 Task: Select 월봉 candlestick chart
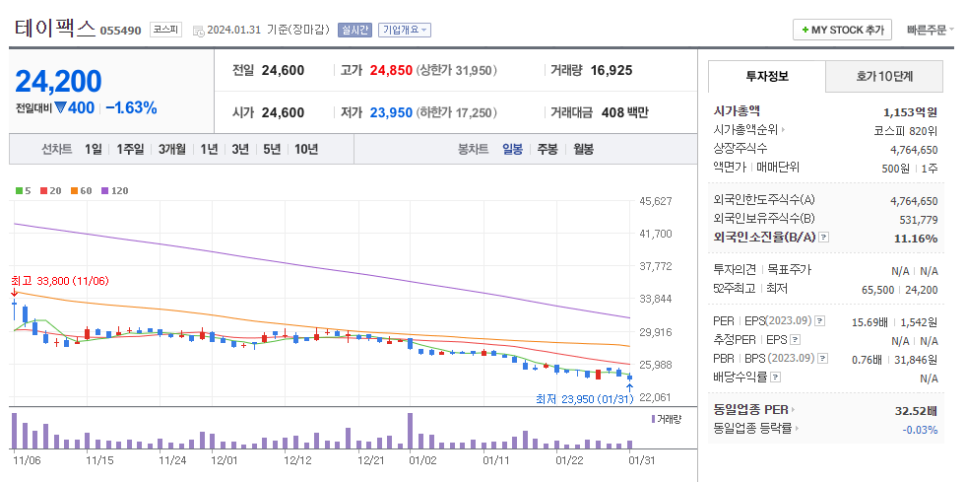pyautogui.click(x=583, y=149)
